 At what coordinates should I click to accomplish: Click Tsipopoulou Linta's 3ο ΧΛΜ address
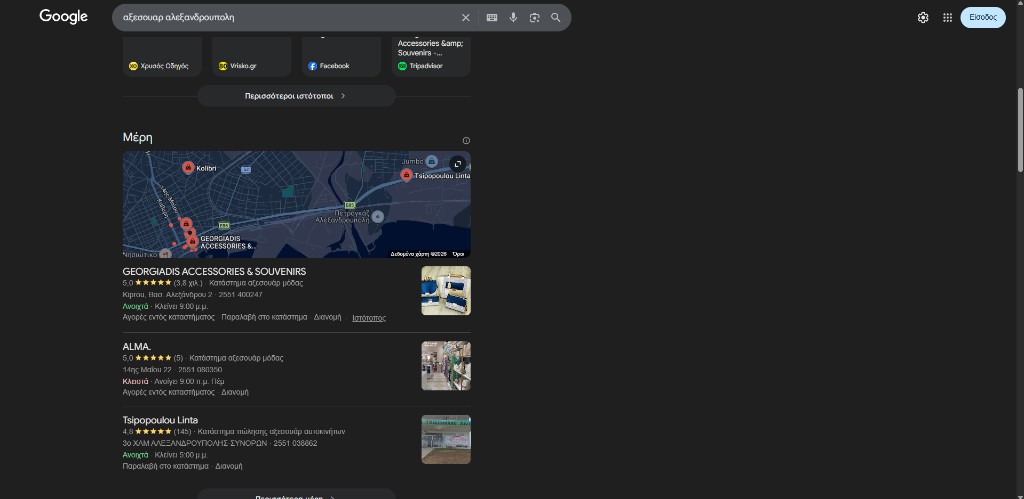coord(195,443)
